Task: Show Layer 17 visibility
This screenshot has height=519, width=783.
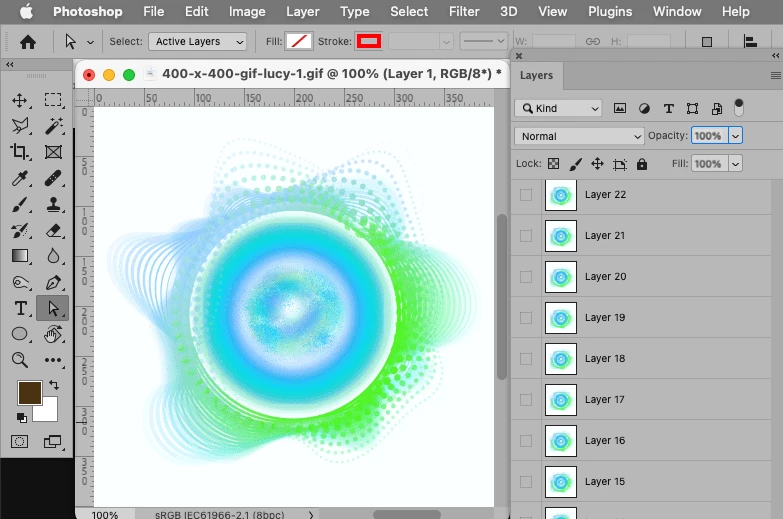Action: (526, 400)
